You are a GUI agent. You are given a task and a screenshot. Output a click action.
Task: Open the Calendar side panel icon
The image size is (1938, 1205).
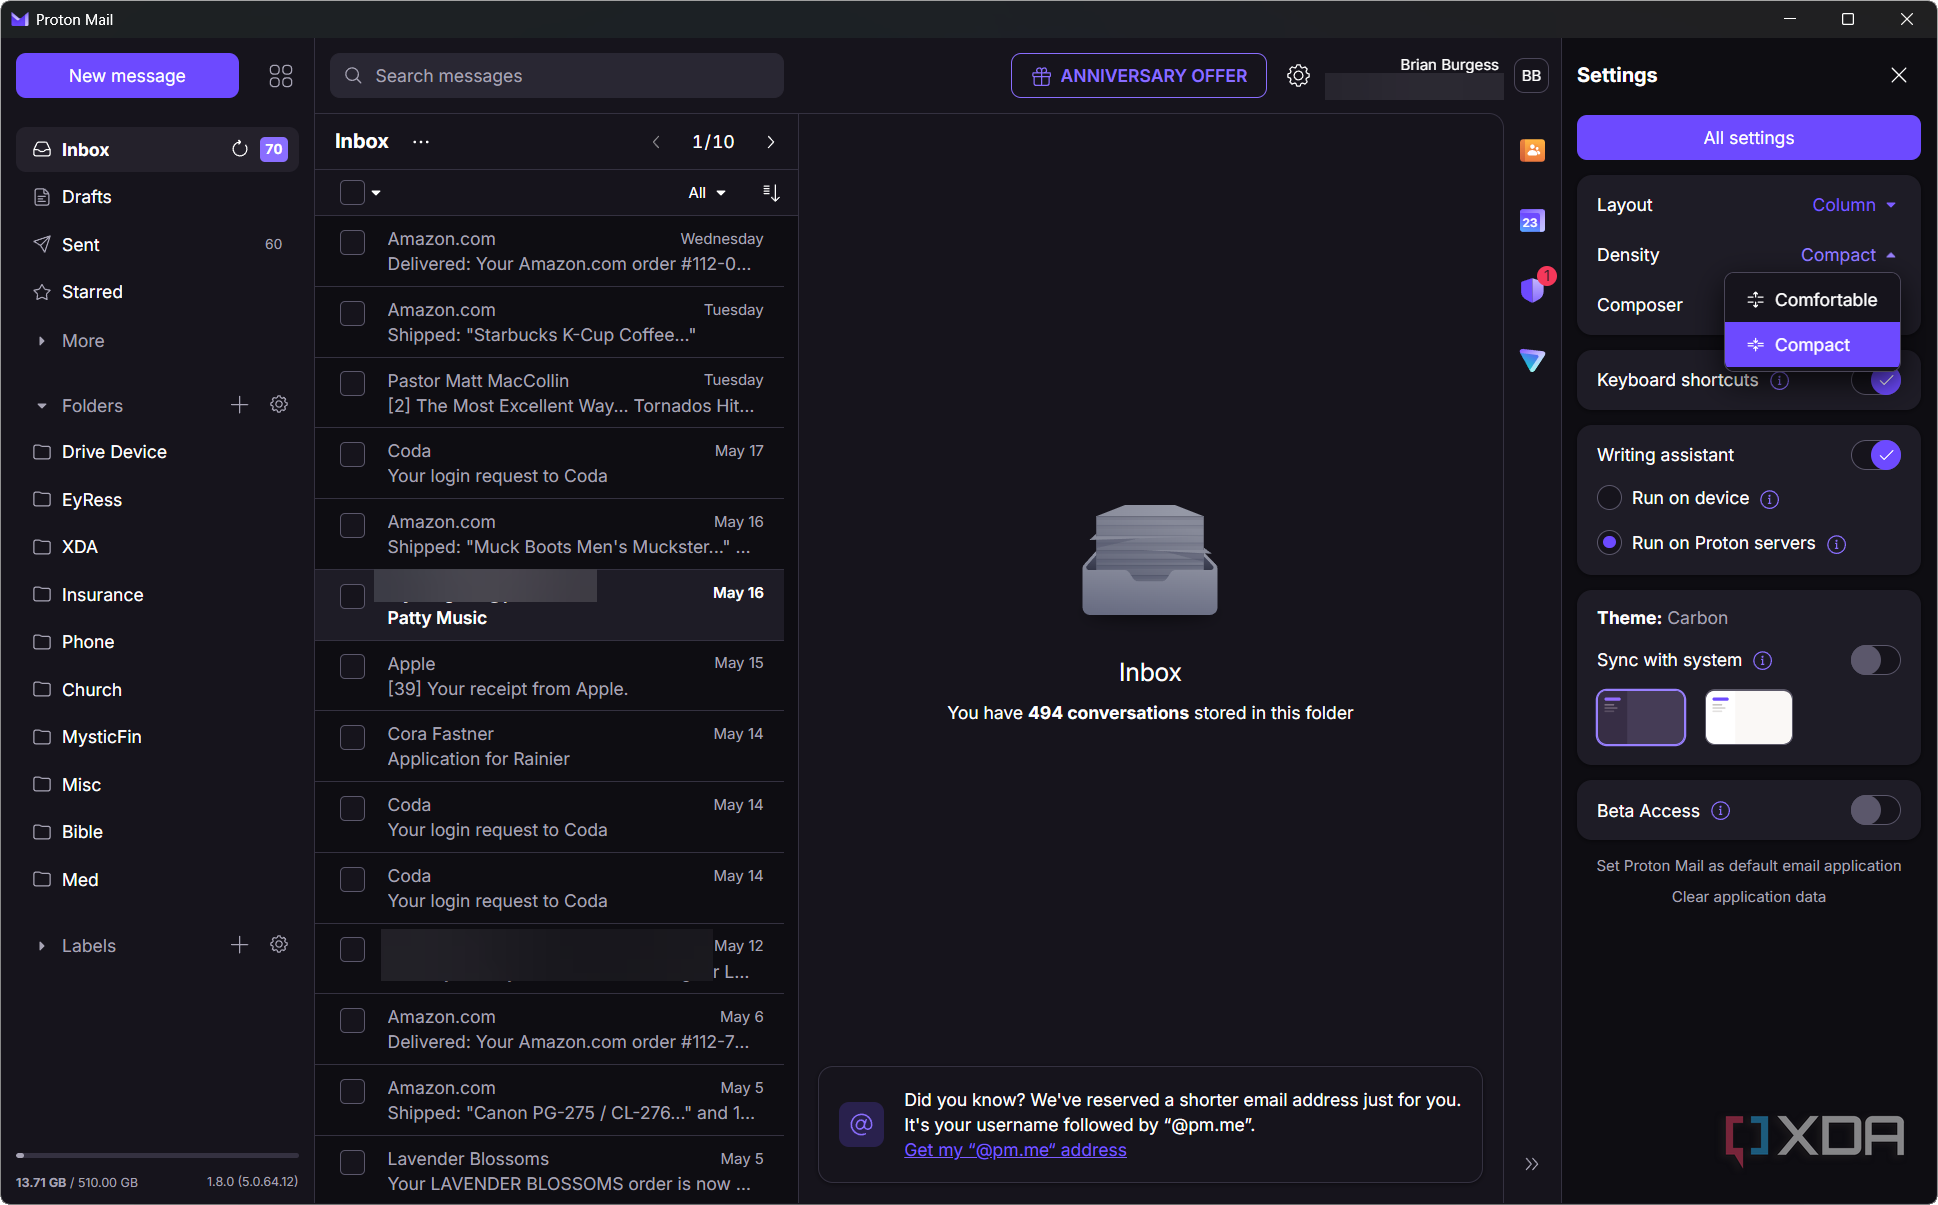pos(1532,221)
